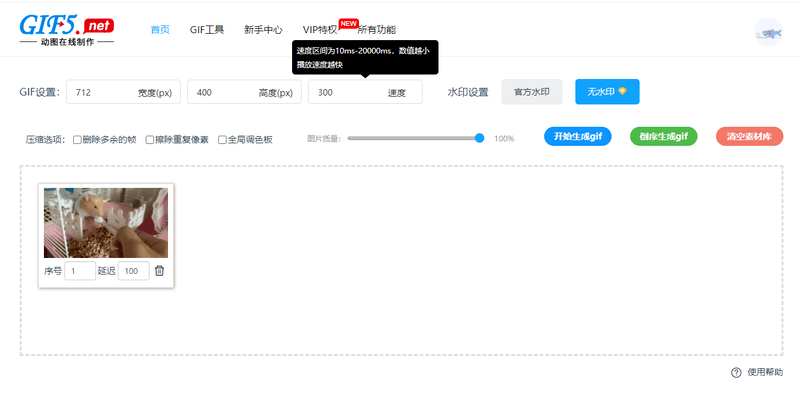
Task: Toggle the 擦除重复像素 option
Action: [149, 140]
